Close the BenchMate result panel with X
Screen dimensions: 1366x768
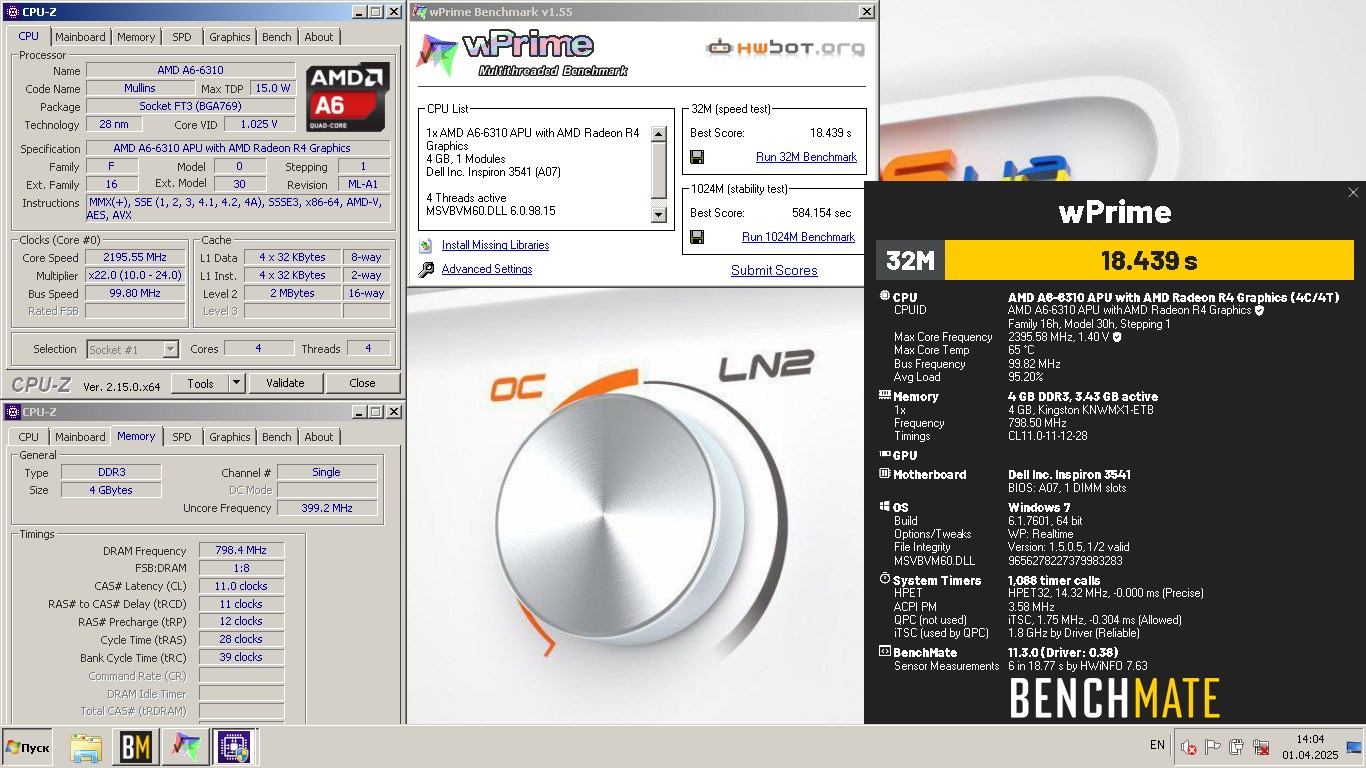[1353, 193]
